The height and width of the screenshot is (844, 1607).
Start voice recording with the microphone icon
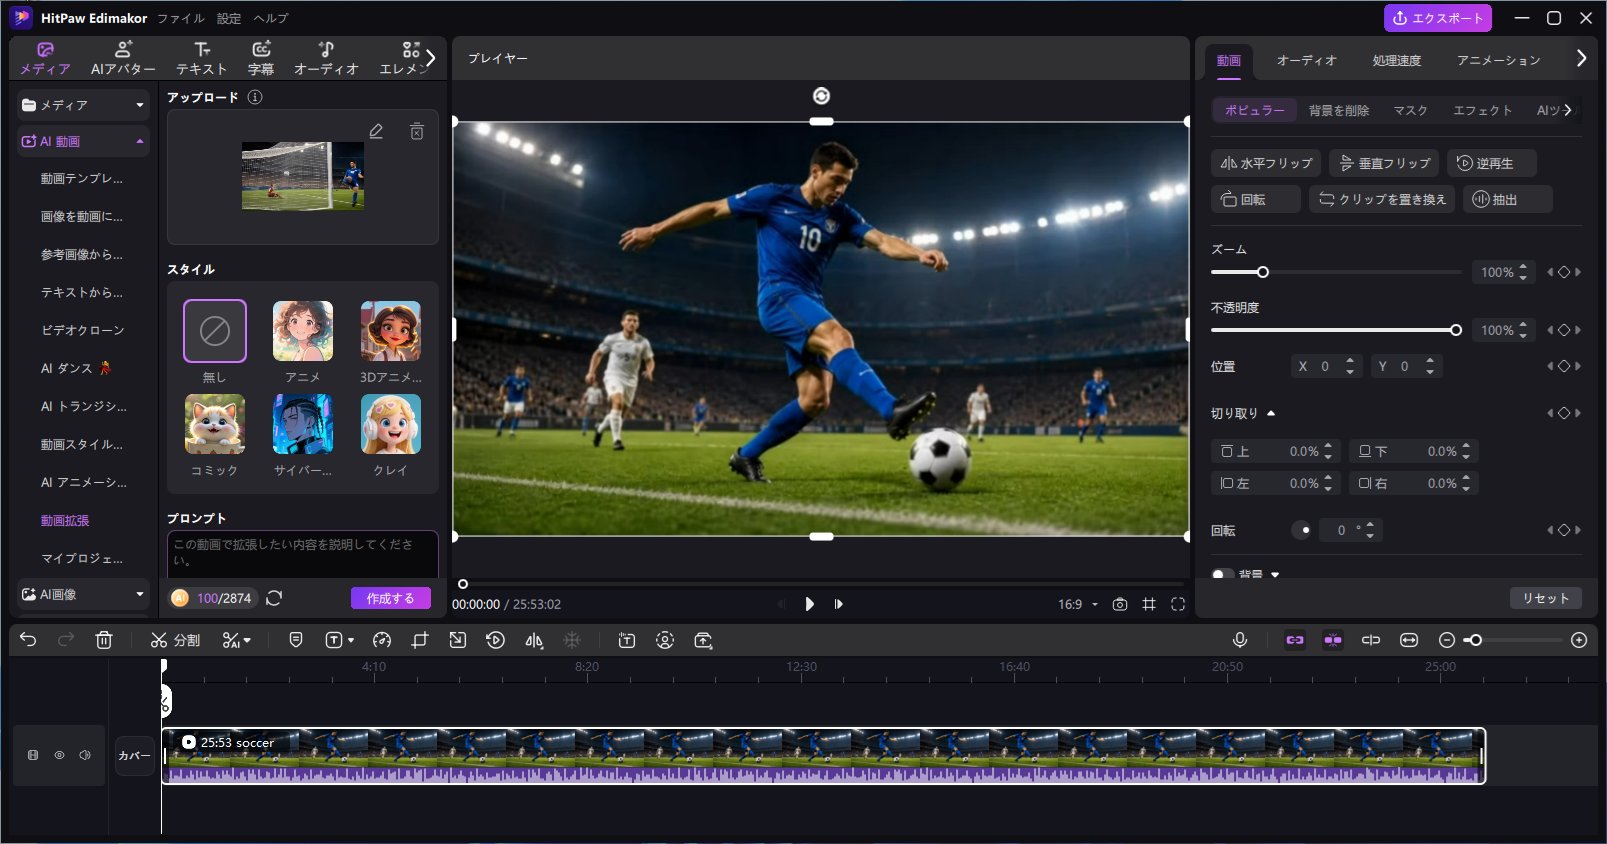(1240, 640)
